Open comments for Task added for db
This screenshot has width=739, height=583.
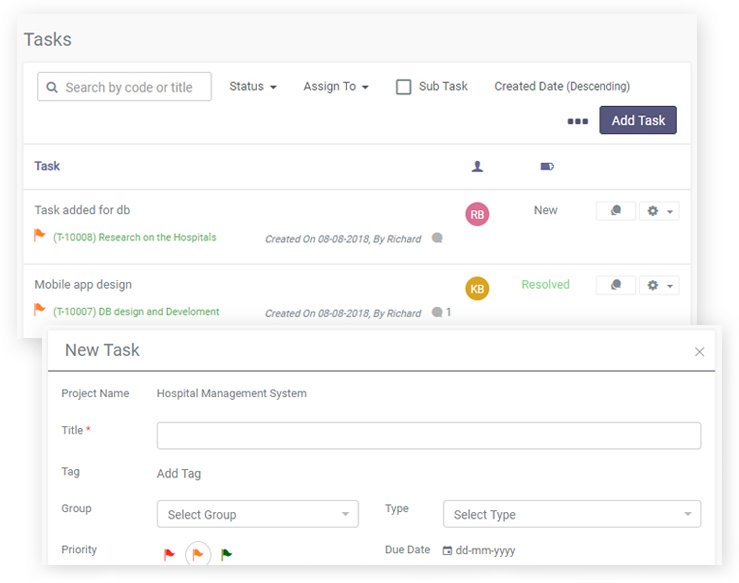pyautogui.click(x=616, y=211)
